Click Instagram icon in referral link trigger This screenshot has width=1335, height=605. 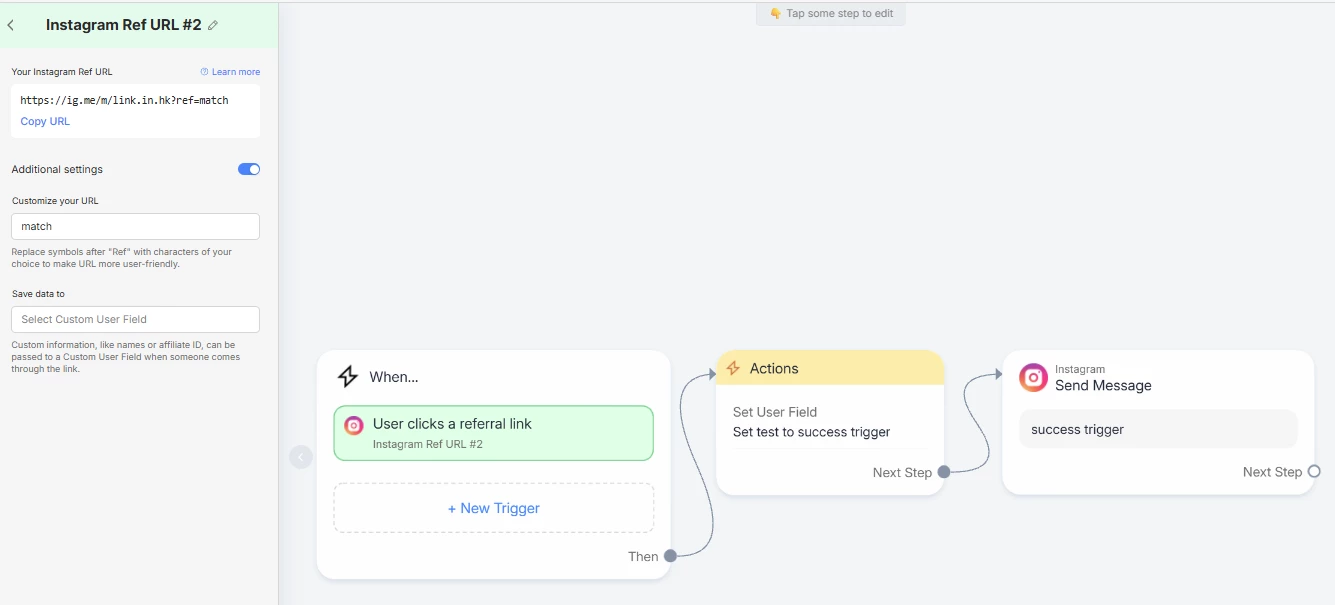coord(353,425)
